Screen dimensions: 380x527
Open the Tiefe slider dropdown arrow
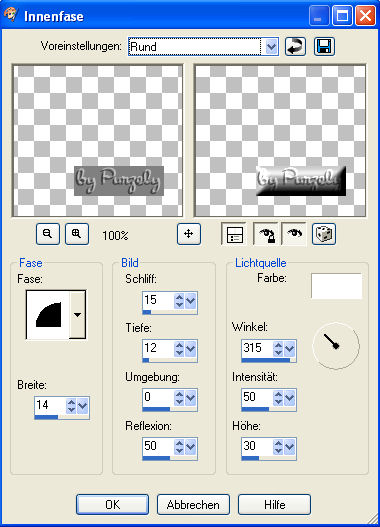pos(191,349)
